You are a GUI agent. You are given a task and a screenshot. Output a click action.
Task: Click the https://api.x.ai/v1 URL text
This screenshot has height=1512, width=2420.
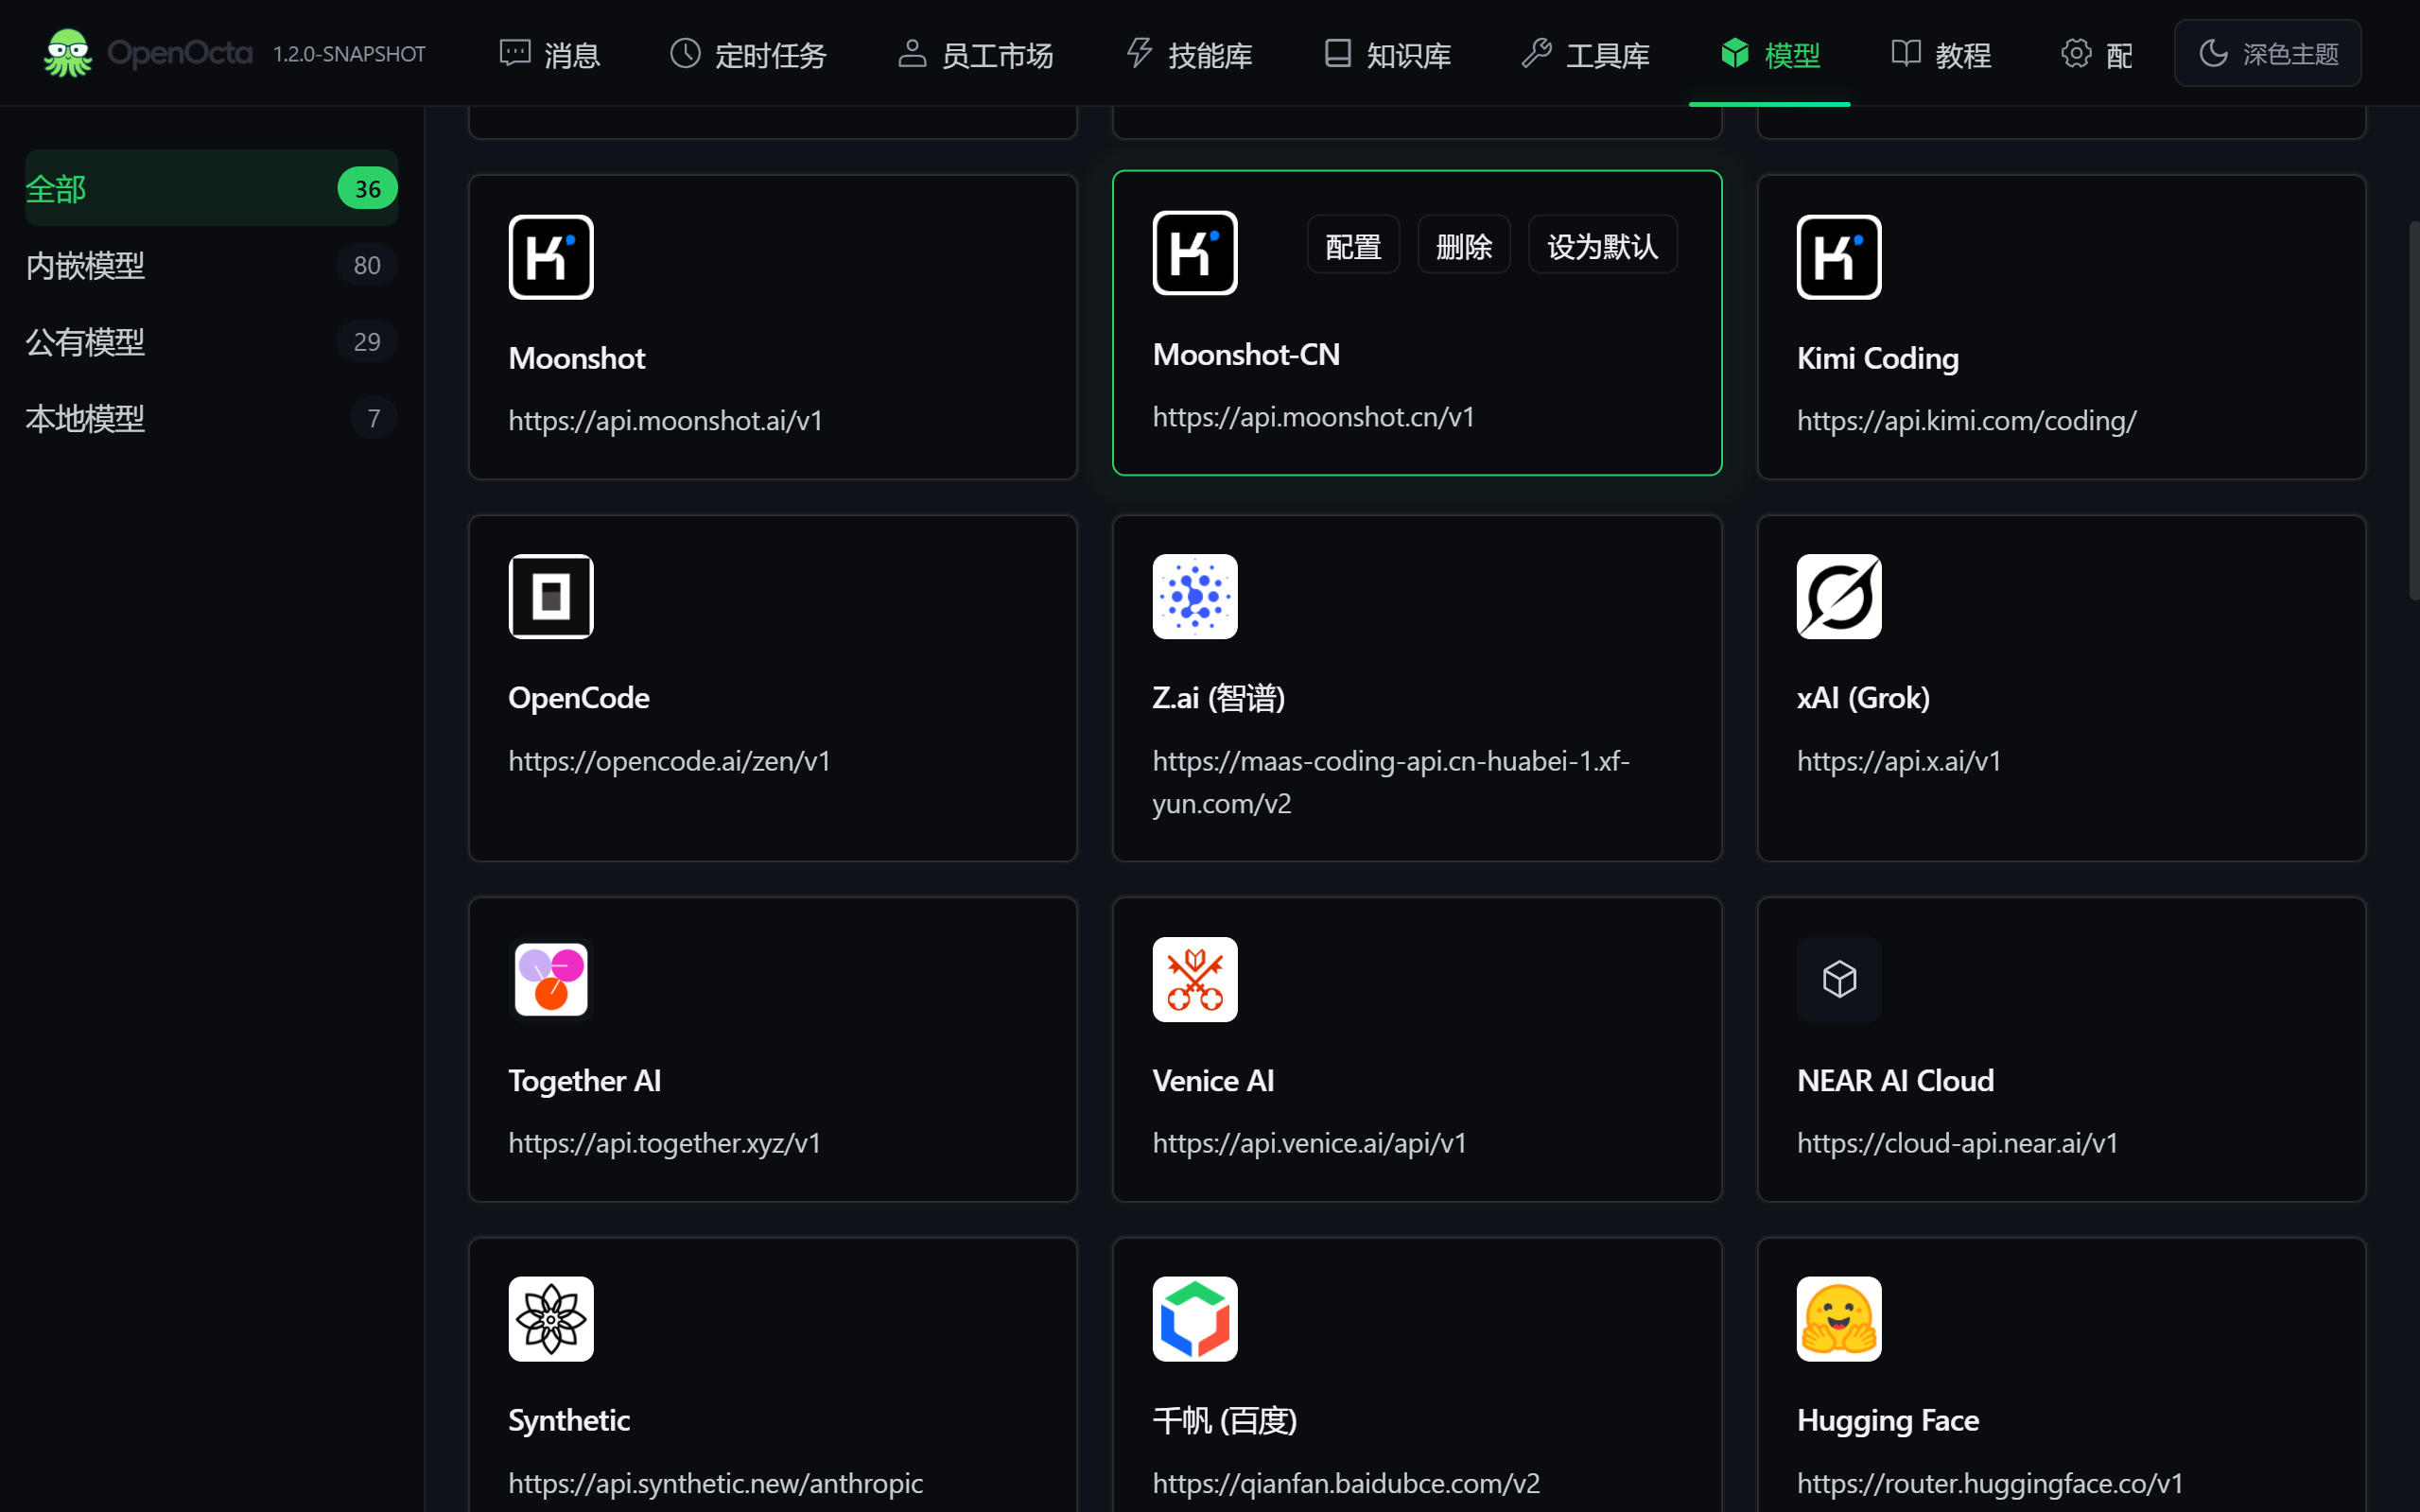tap(1899, 760)
